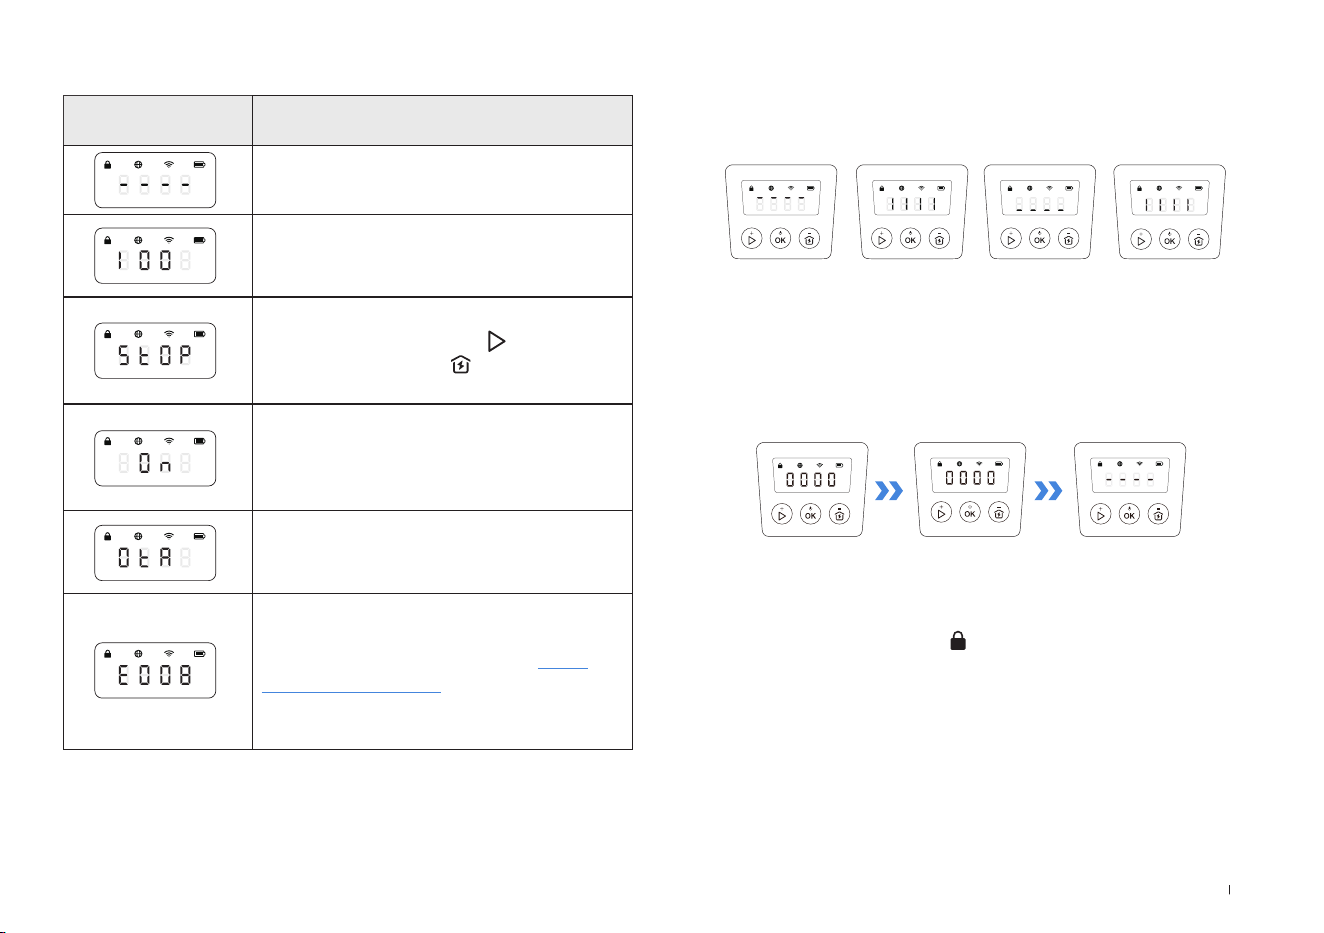Click the globe icon in the On display
The image size is (1324, 933).
(x=138, y=441)
